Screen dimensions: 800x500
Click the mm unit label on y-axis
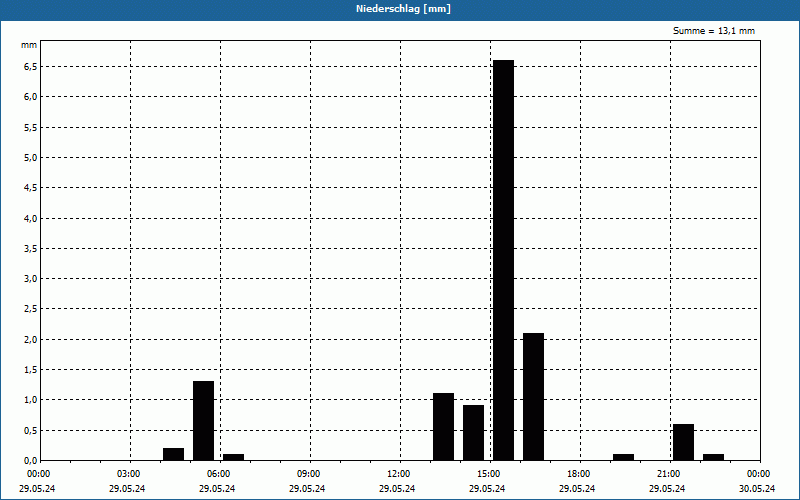point(29,45)
